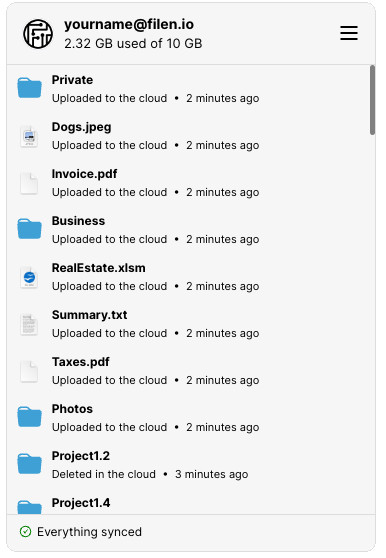Image resolution: width=386 pixels, height=558 pixels.
Task: Click the Dogs.jpeg image file icon
Action: [x=29, y=136]
